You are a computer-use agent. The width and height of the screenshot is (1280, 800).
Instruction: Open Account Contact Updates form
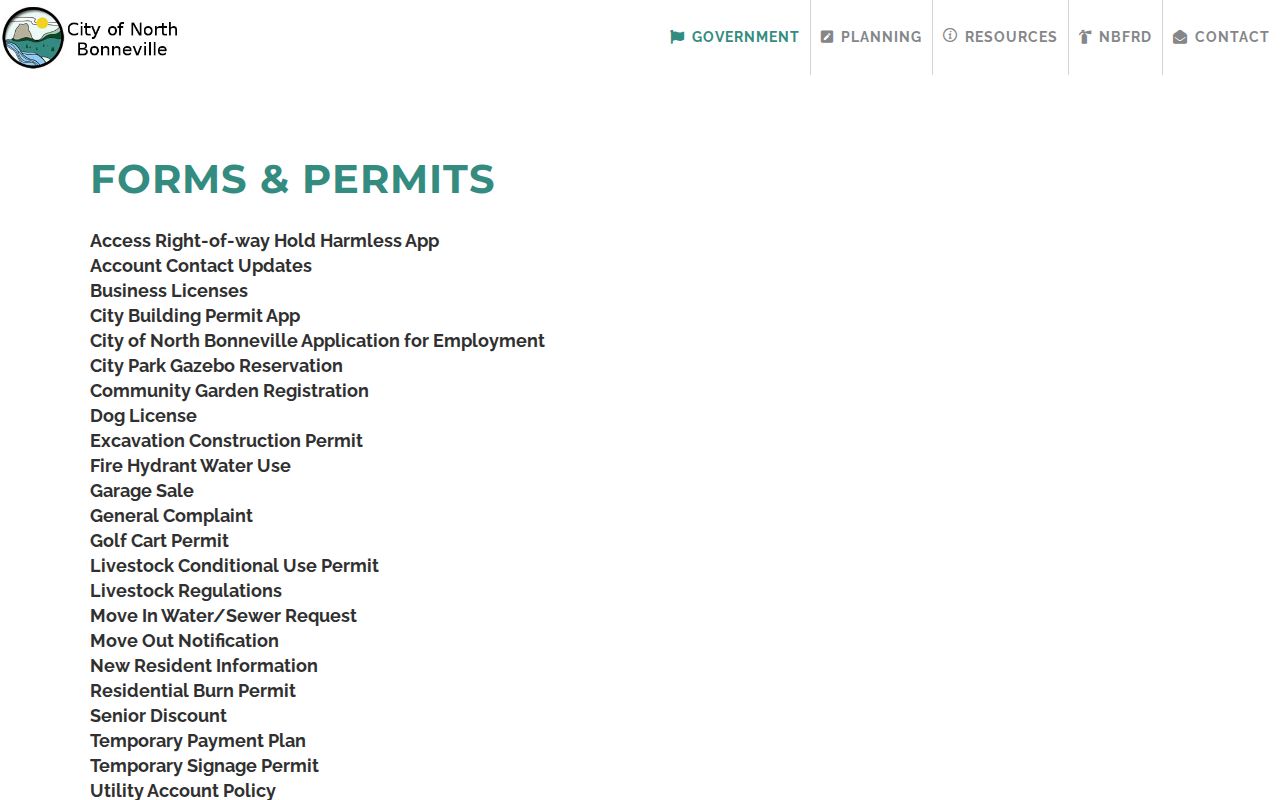click(x=201, y=266)
